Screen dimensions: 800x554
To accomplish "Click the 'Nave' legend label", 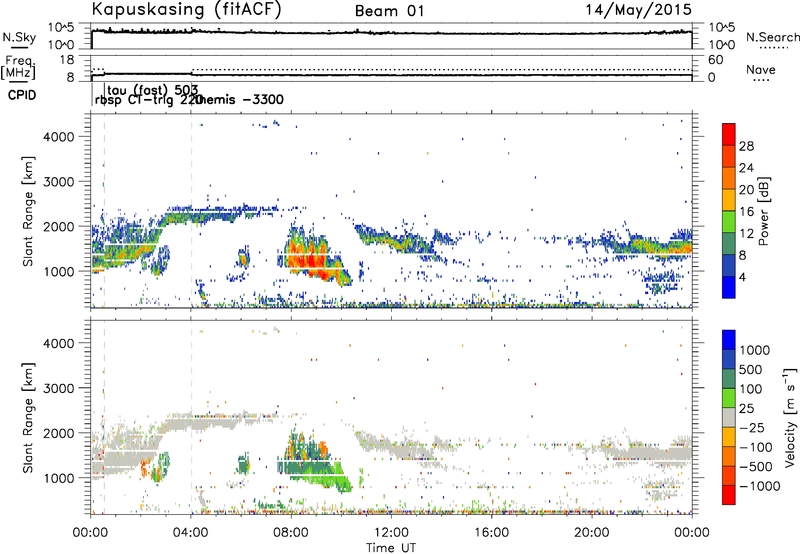I will (x=761, y=69).
